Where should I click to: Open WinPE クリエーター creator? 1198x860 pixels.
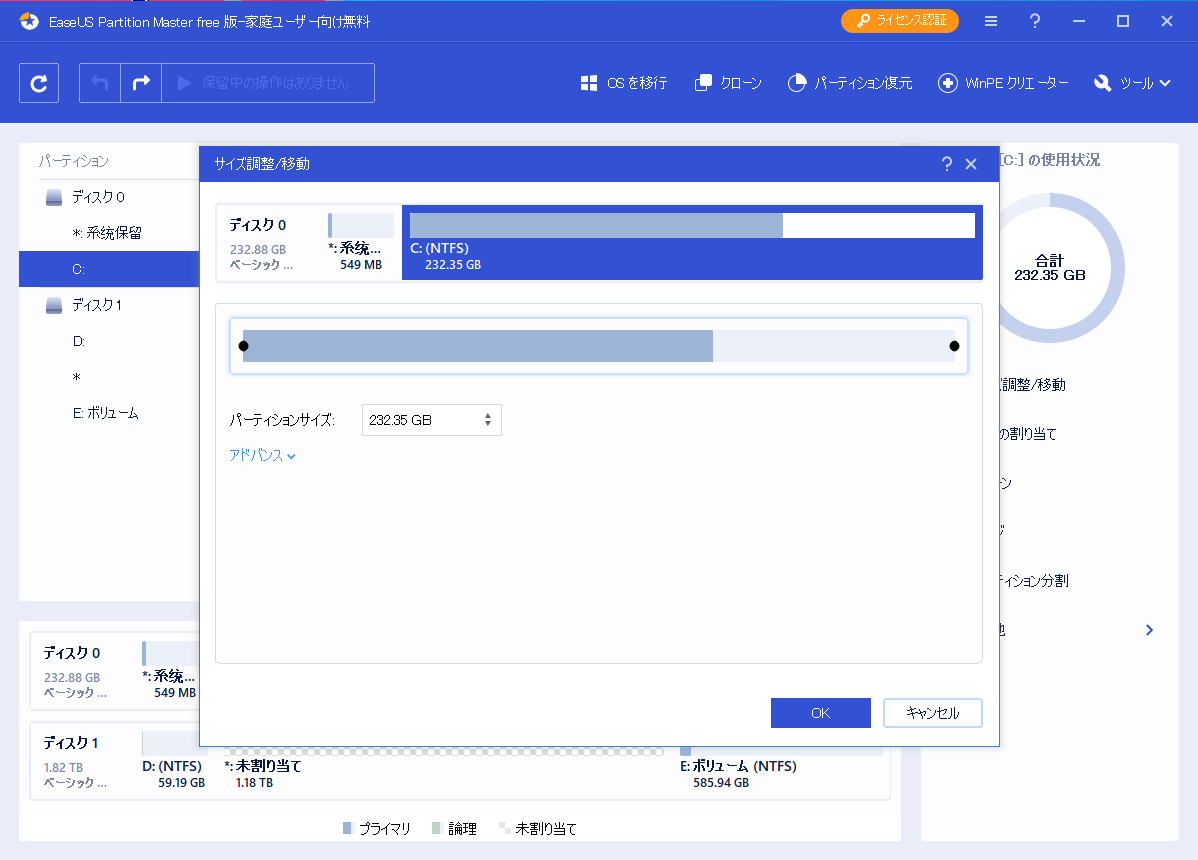pyautogui.click(x=1003, y=83)
